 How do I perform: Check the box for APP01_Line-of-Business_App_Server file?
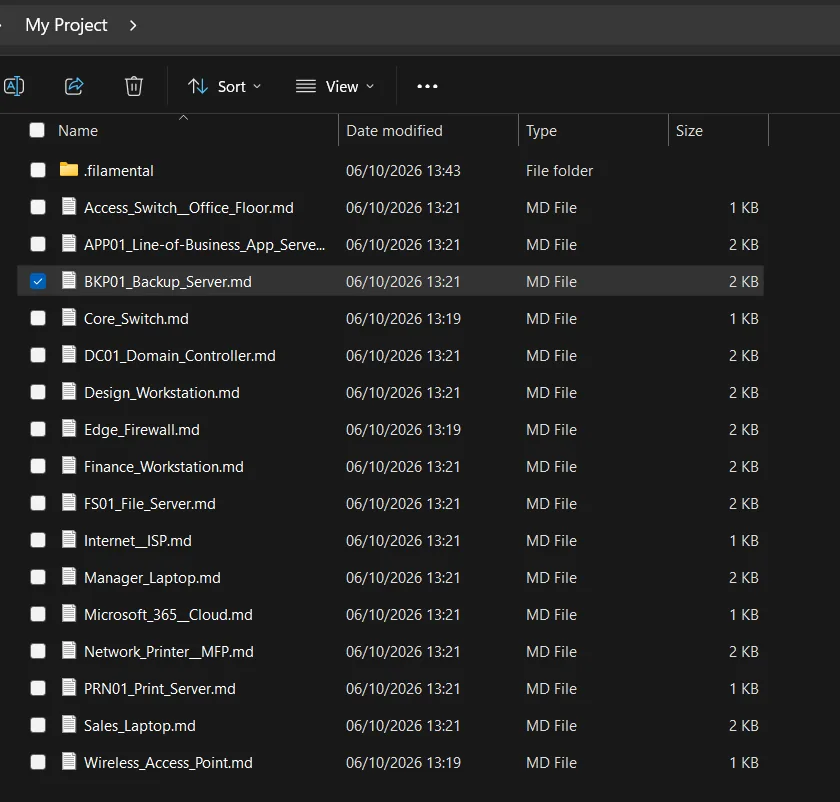[38, 244]
